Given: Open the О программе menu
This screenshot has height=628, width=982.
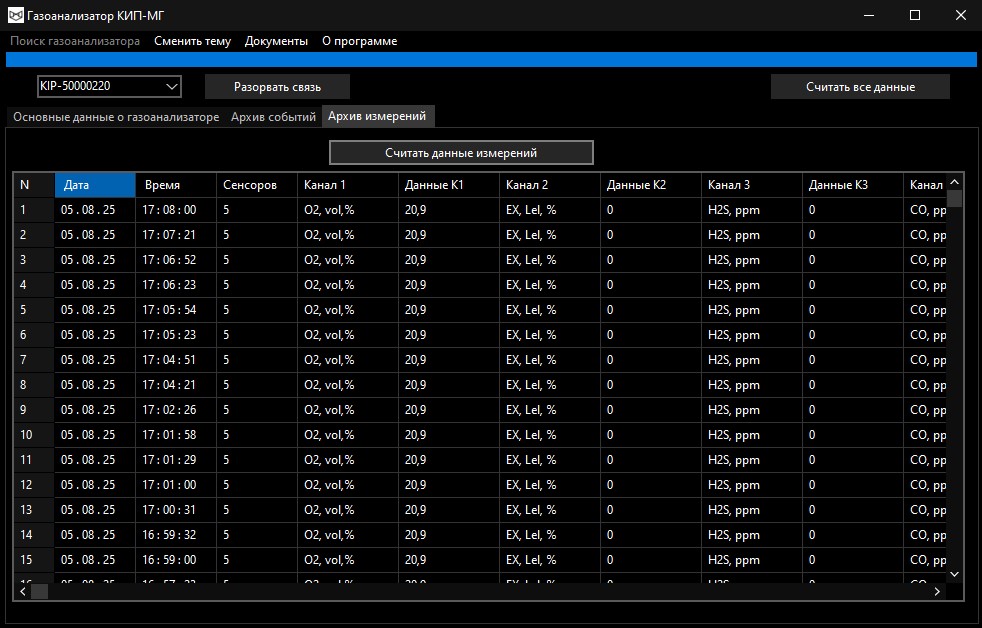Looking at the screenshot, I should tap(359, 41).
